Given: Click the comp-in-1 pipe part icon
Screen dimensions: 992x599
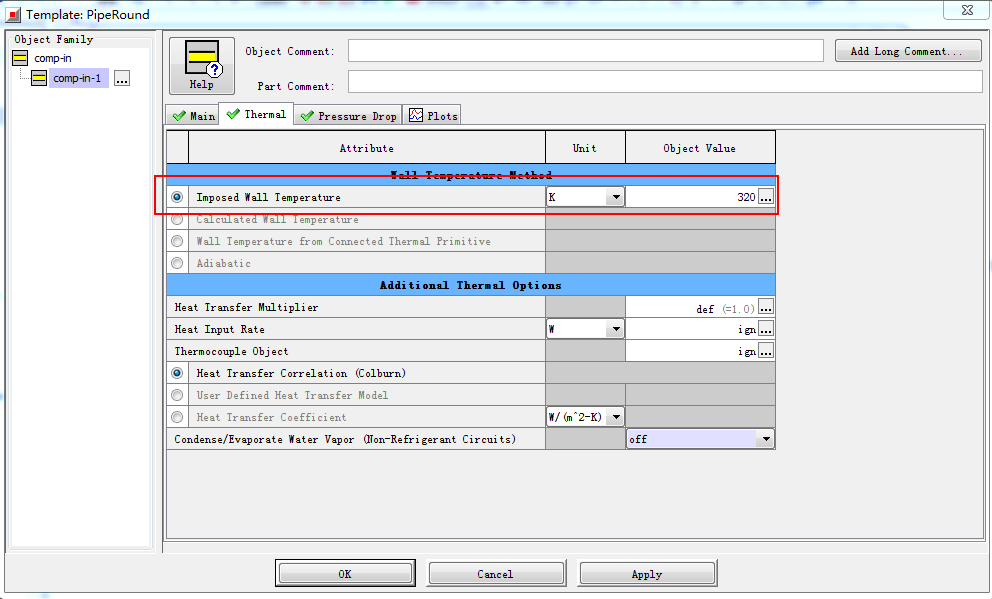Looking at the screenshot, I should point(39,78).
